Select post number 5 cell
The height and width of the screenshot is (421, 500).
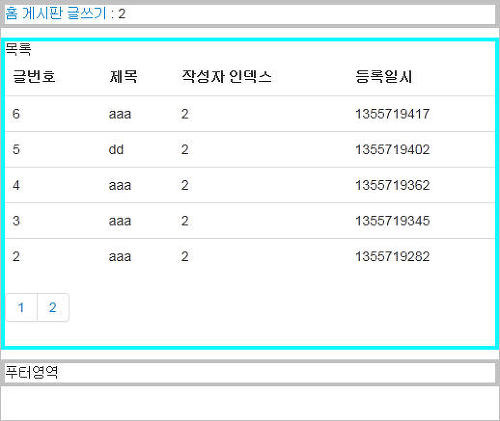click(x=16, y=149)
